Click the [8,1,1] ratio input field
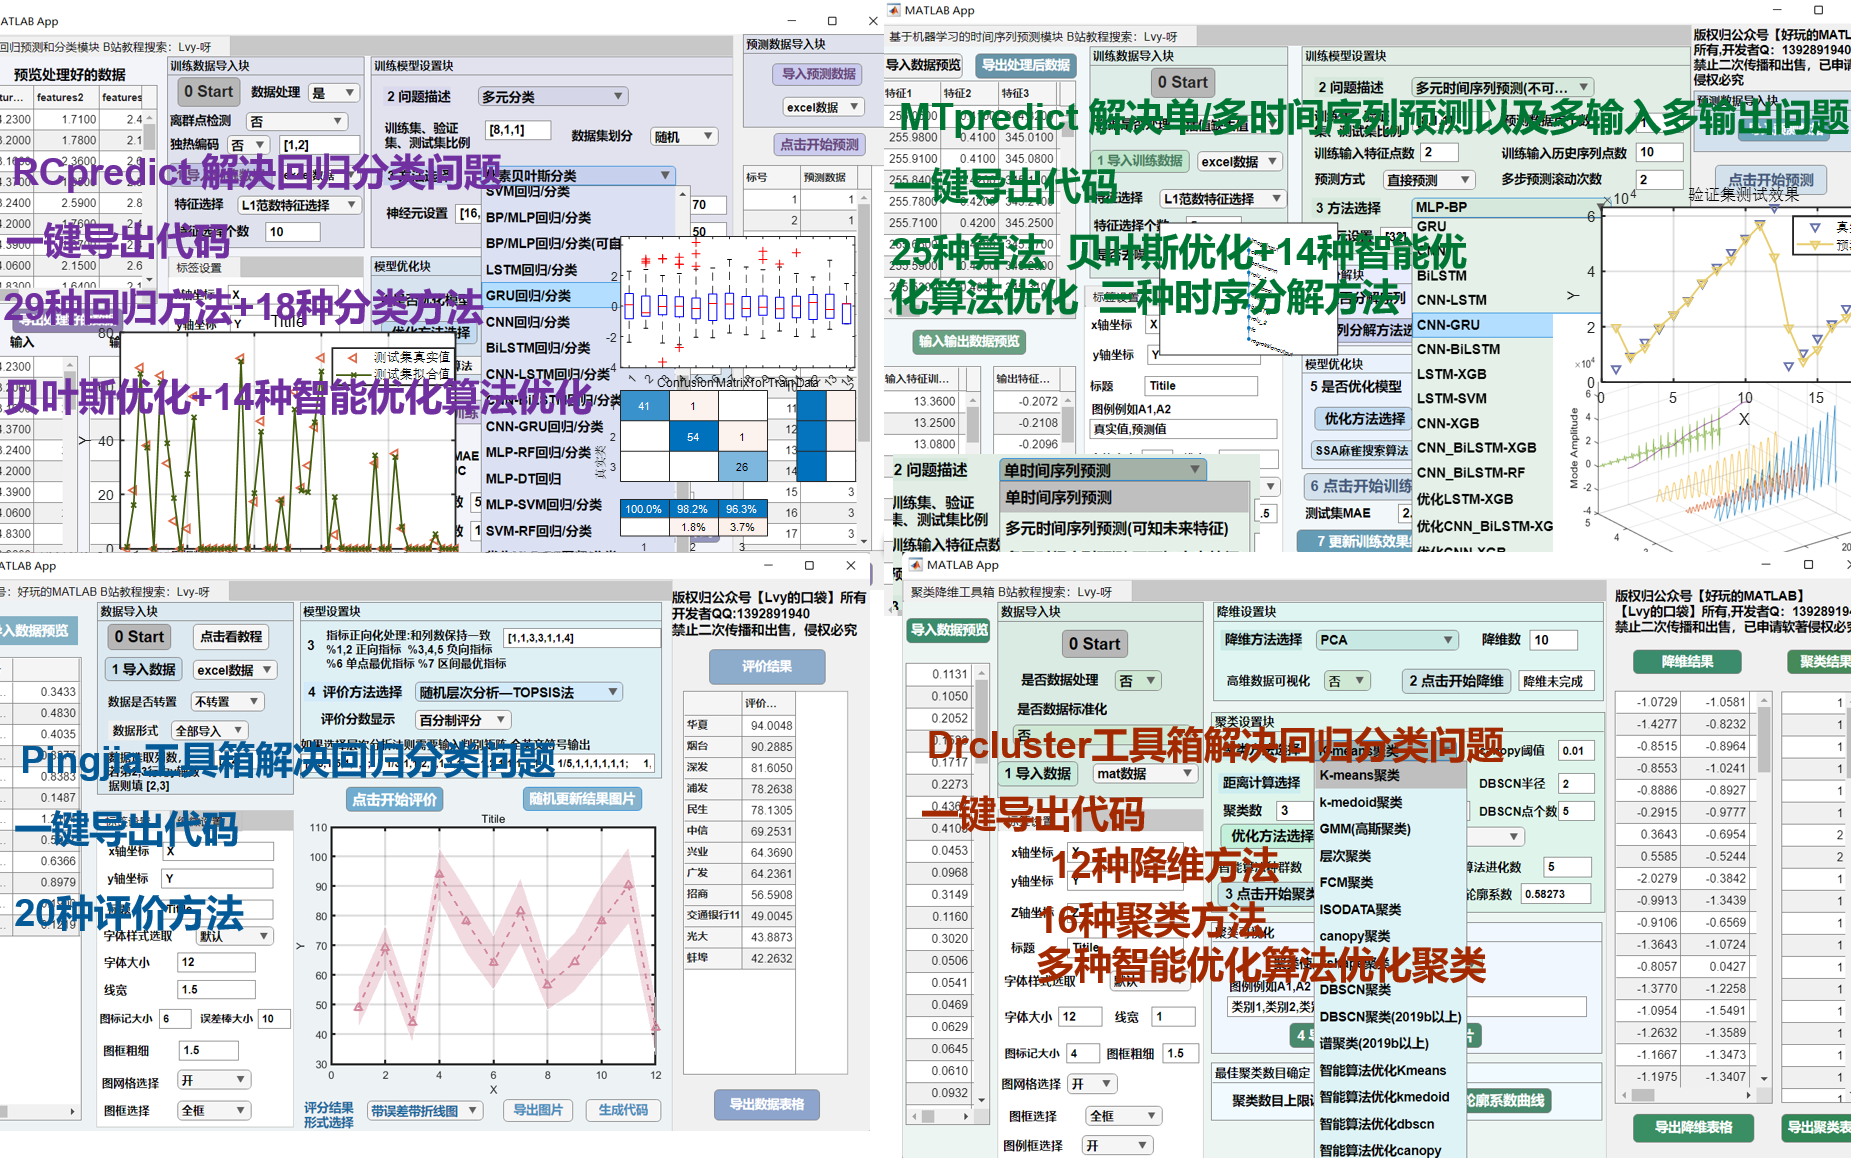Image resolution: width=1851 pixels, height=1158 pixels. click(x=518, y=130)
